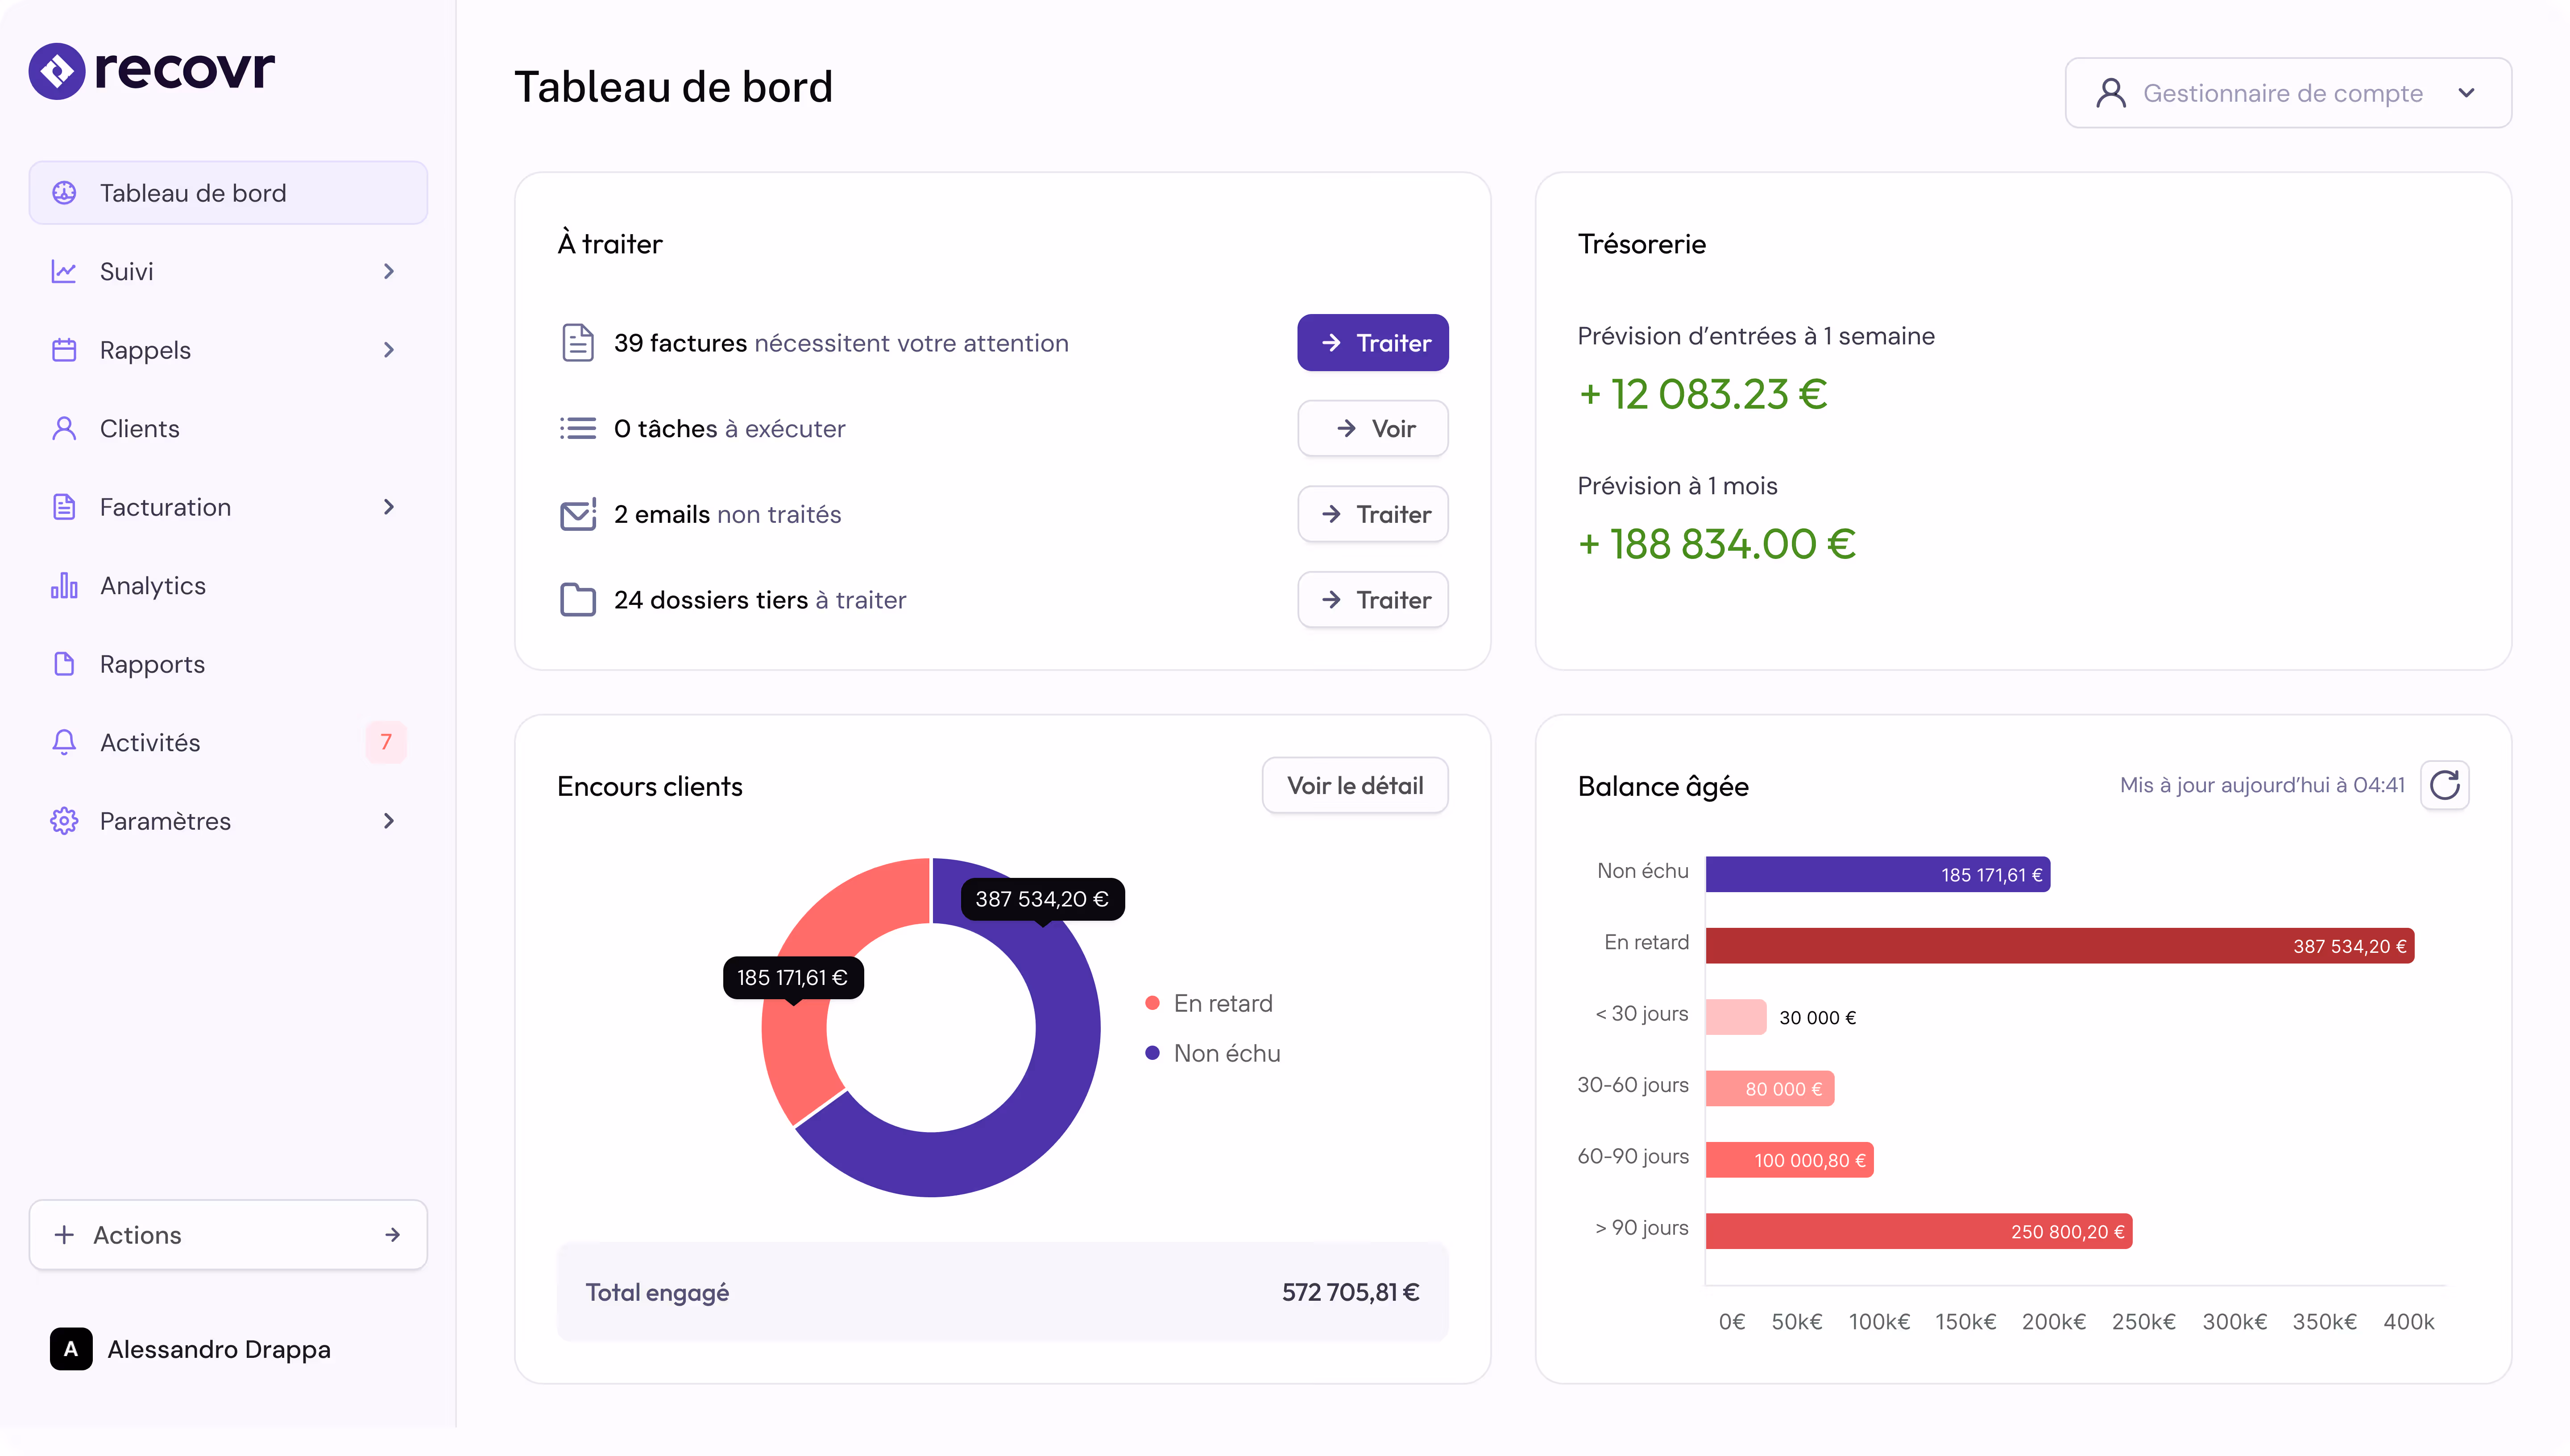Click the unprocessed emails envelope icon
The width and height of the screenshot is (2570, 1456).
(578, 514)
